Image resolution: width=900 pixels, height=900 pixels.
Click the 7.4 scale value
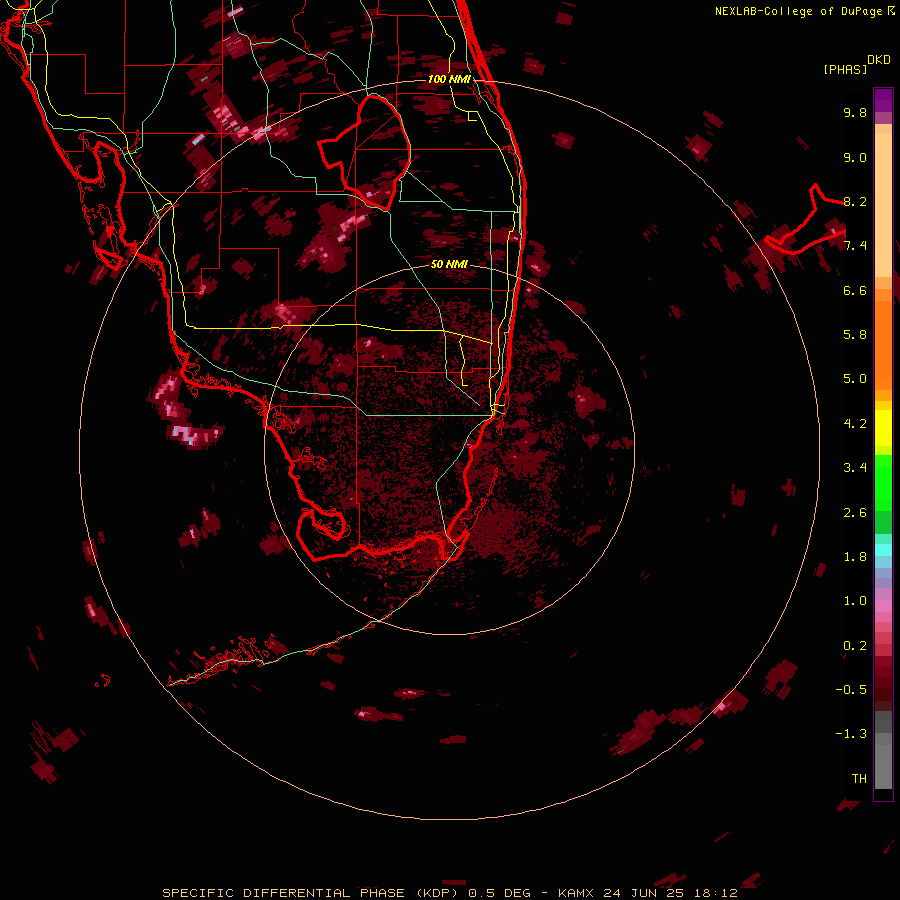[x=855, y=246]
